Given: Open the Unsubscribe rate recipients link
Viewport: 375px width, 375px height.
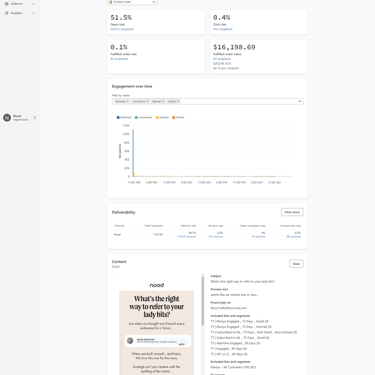Looking at the screenshot, I should pos(293,237).
